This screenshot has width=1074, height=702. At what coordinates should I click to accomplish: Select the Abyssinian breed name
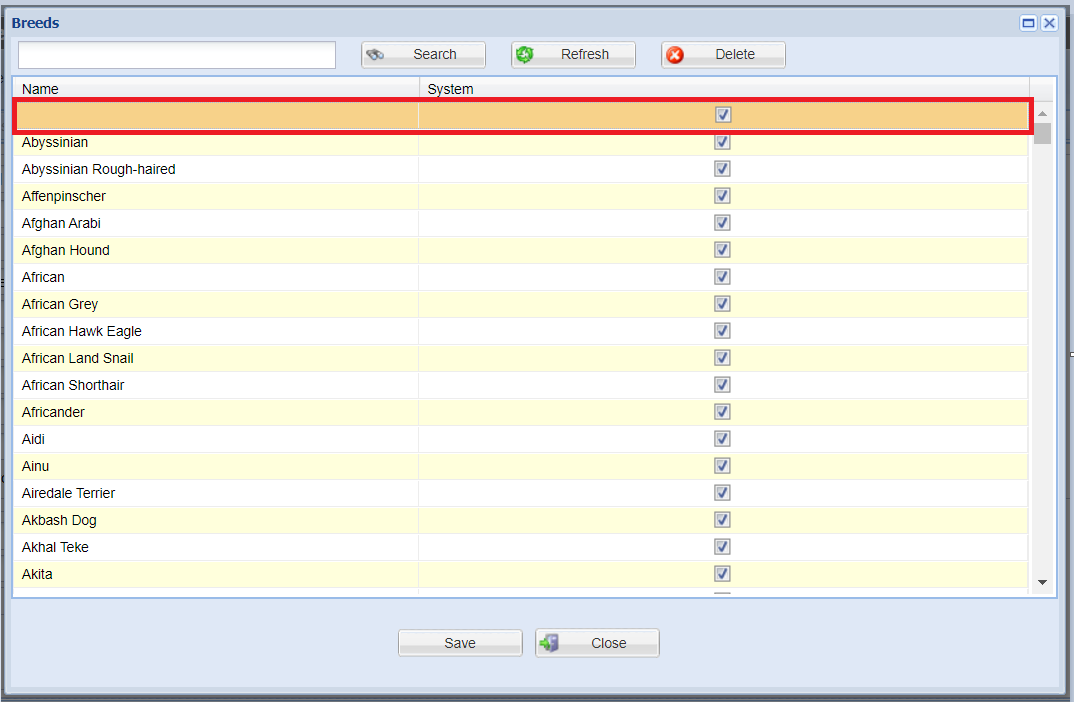click(55, 142)
